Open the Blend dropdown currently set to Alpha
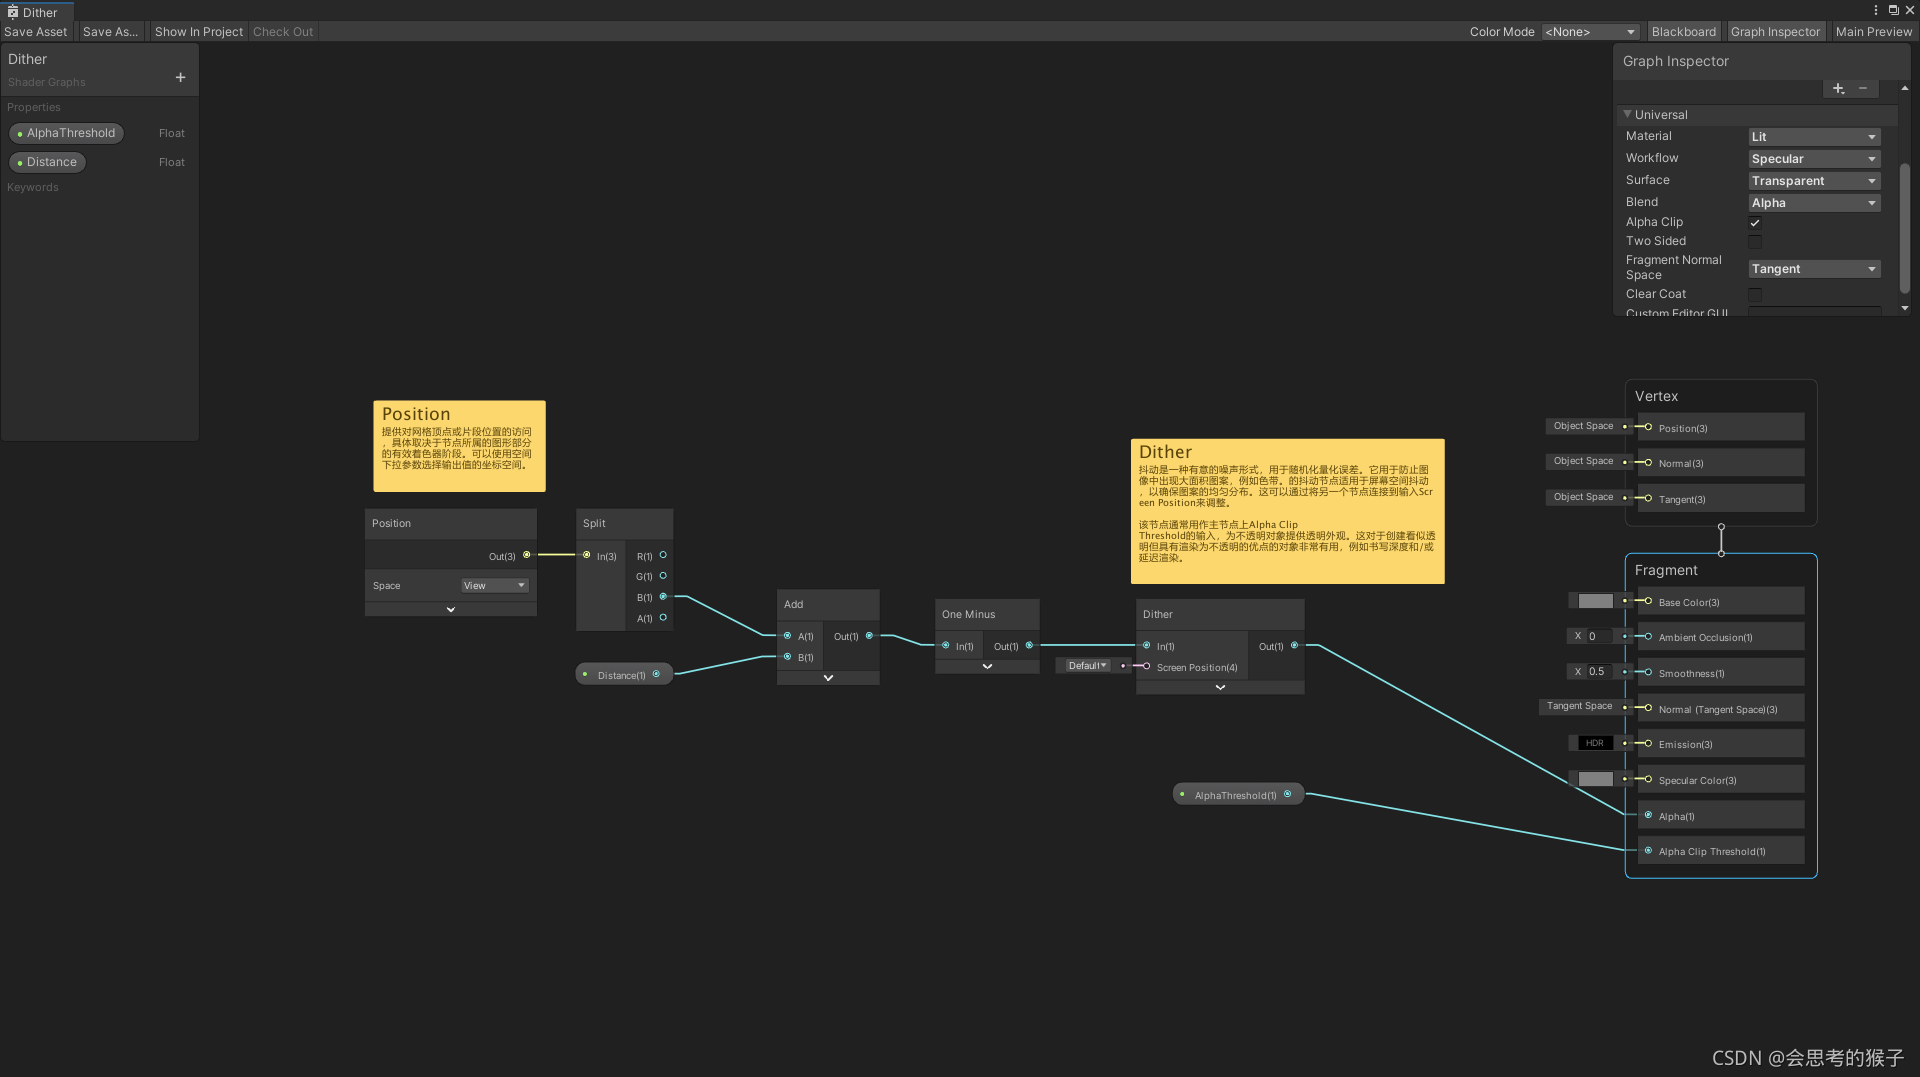Screen dimensions: 1920x1077 [x=1813, y=202]
